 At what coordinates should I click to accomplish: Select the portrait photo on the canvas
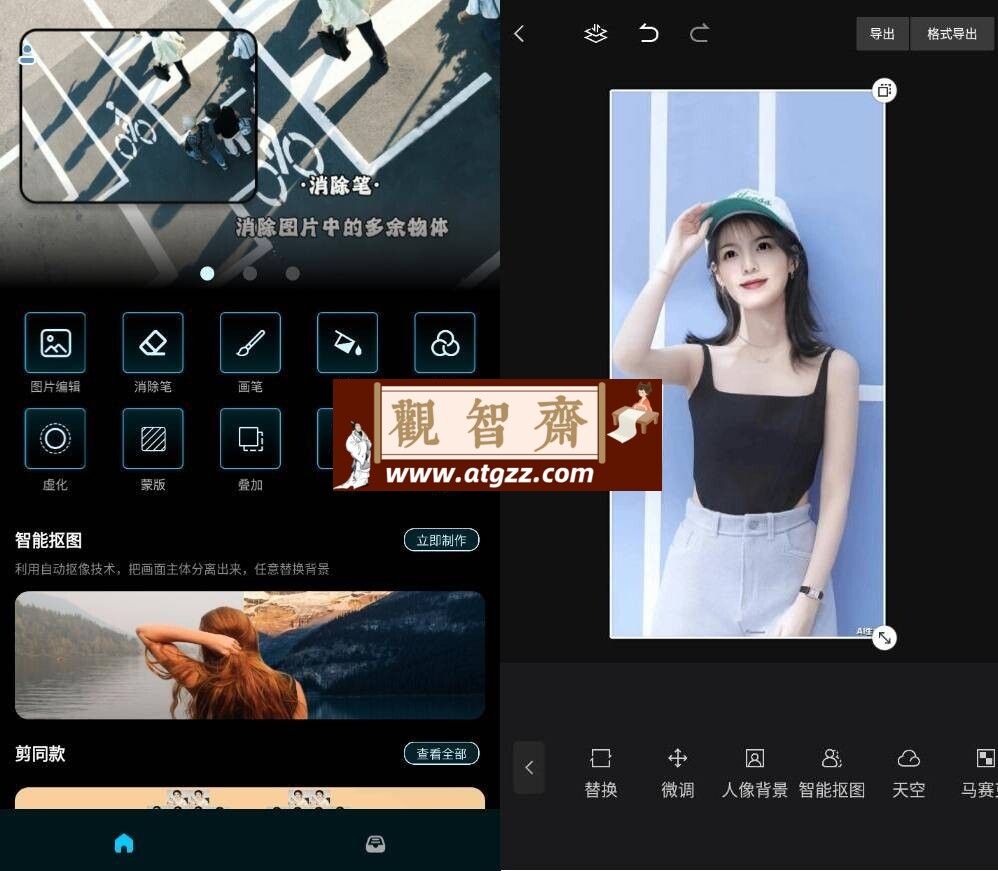[x=747, y=364]
